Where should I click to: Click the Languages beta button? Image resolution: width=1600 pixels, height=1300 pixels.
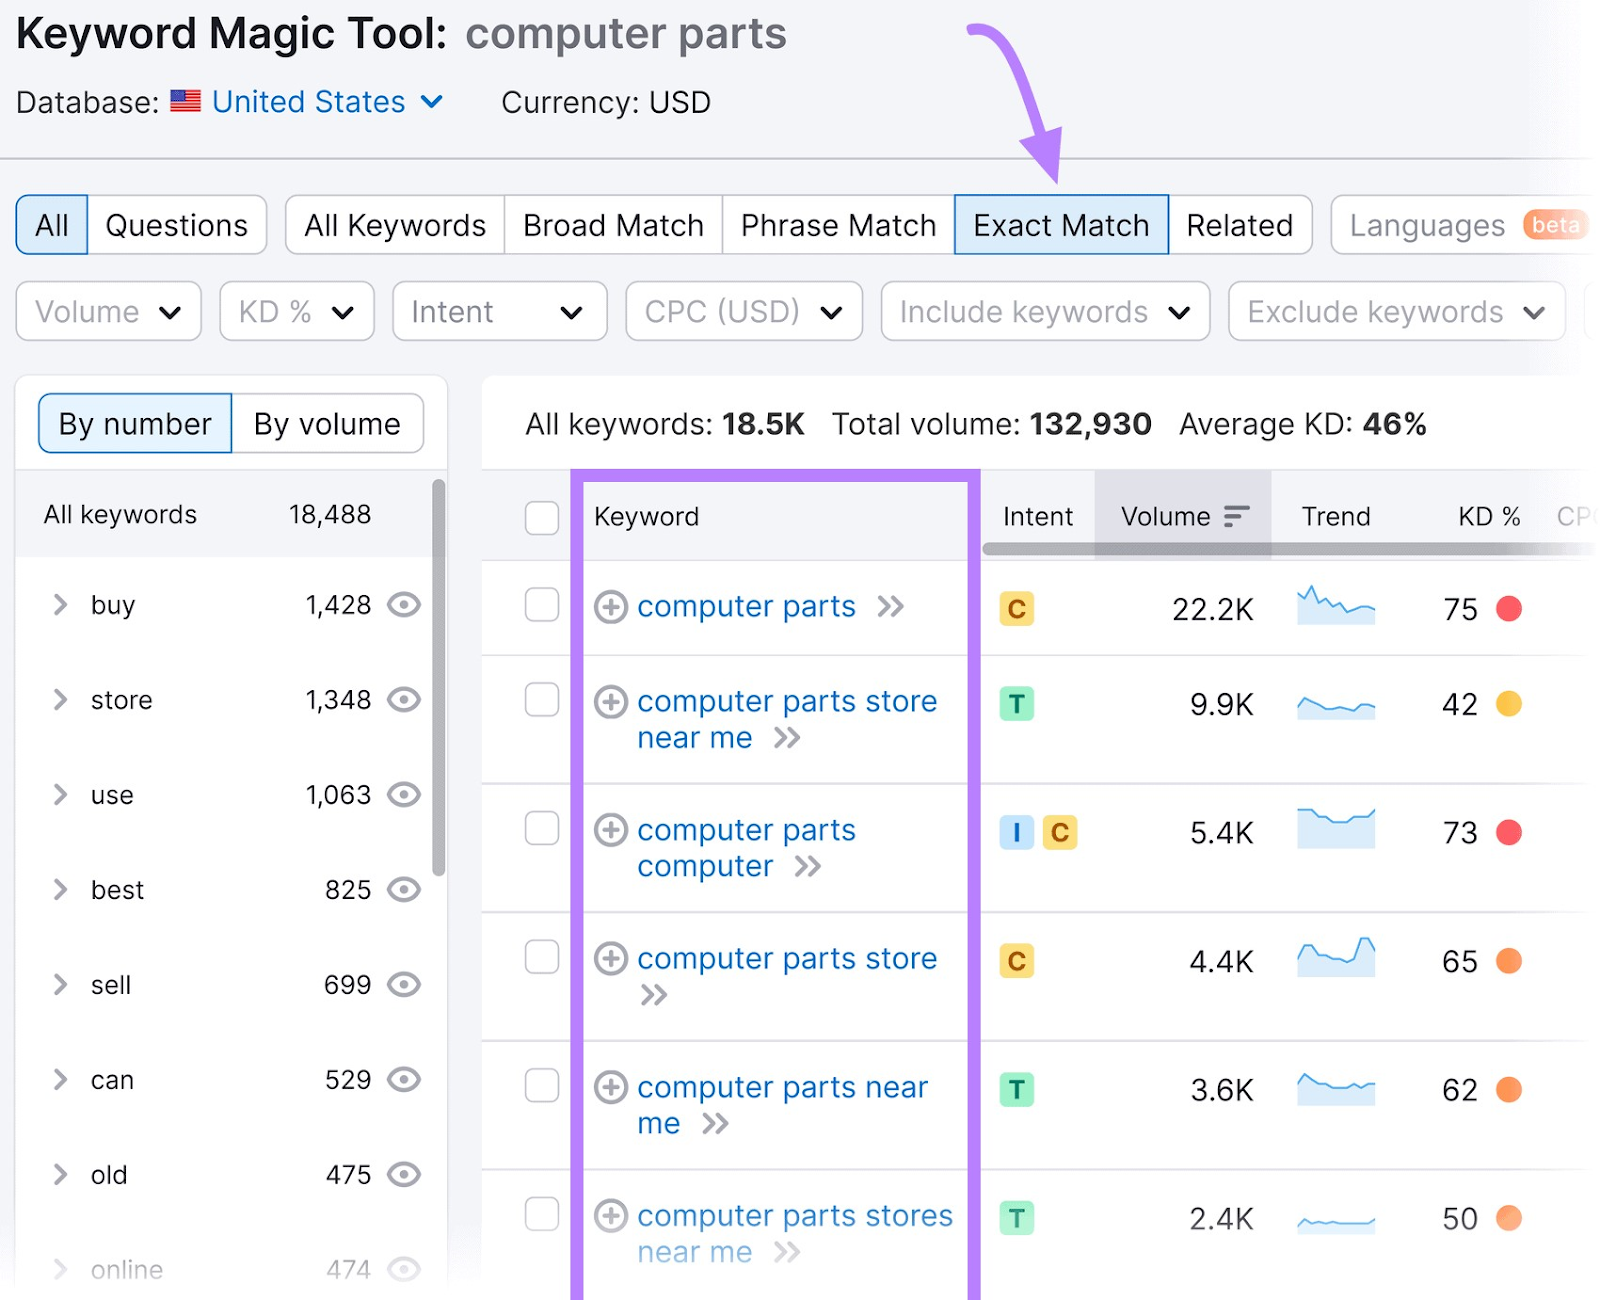1458,225
